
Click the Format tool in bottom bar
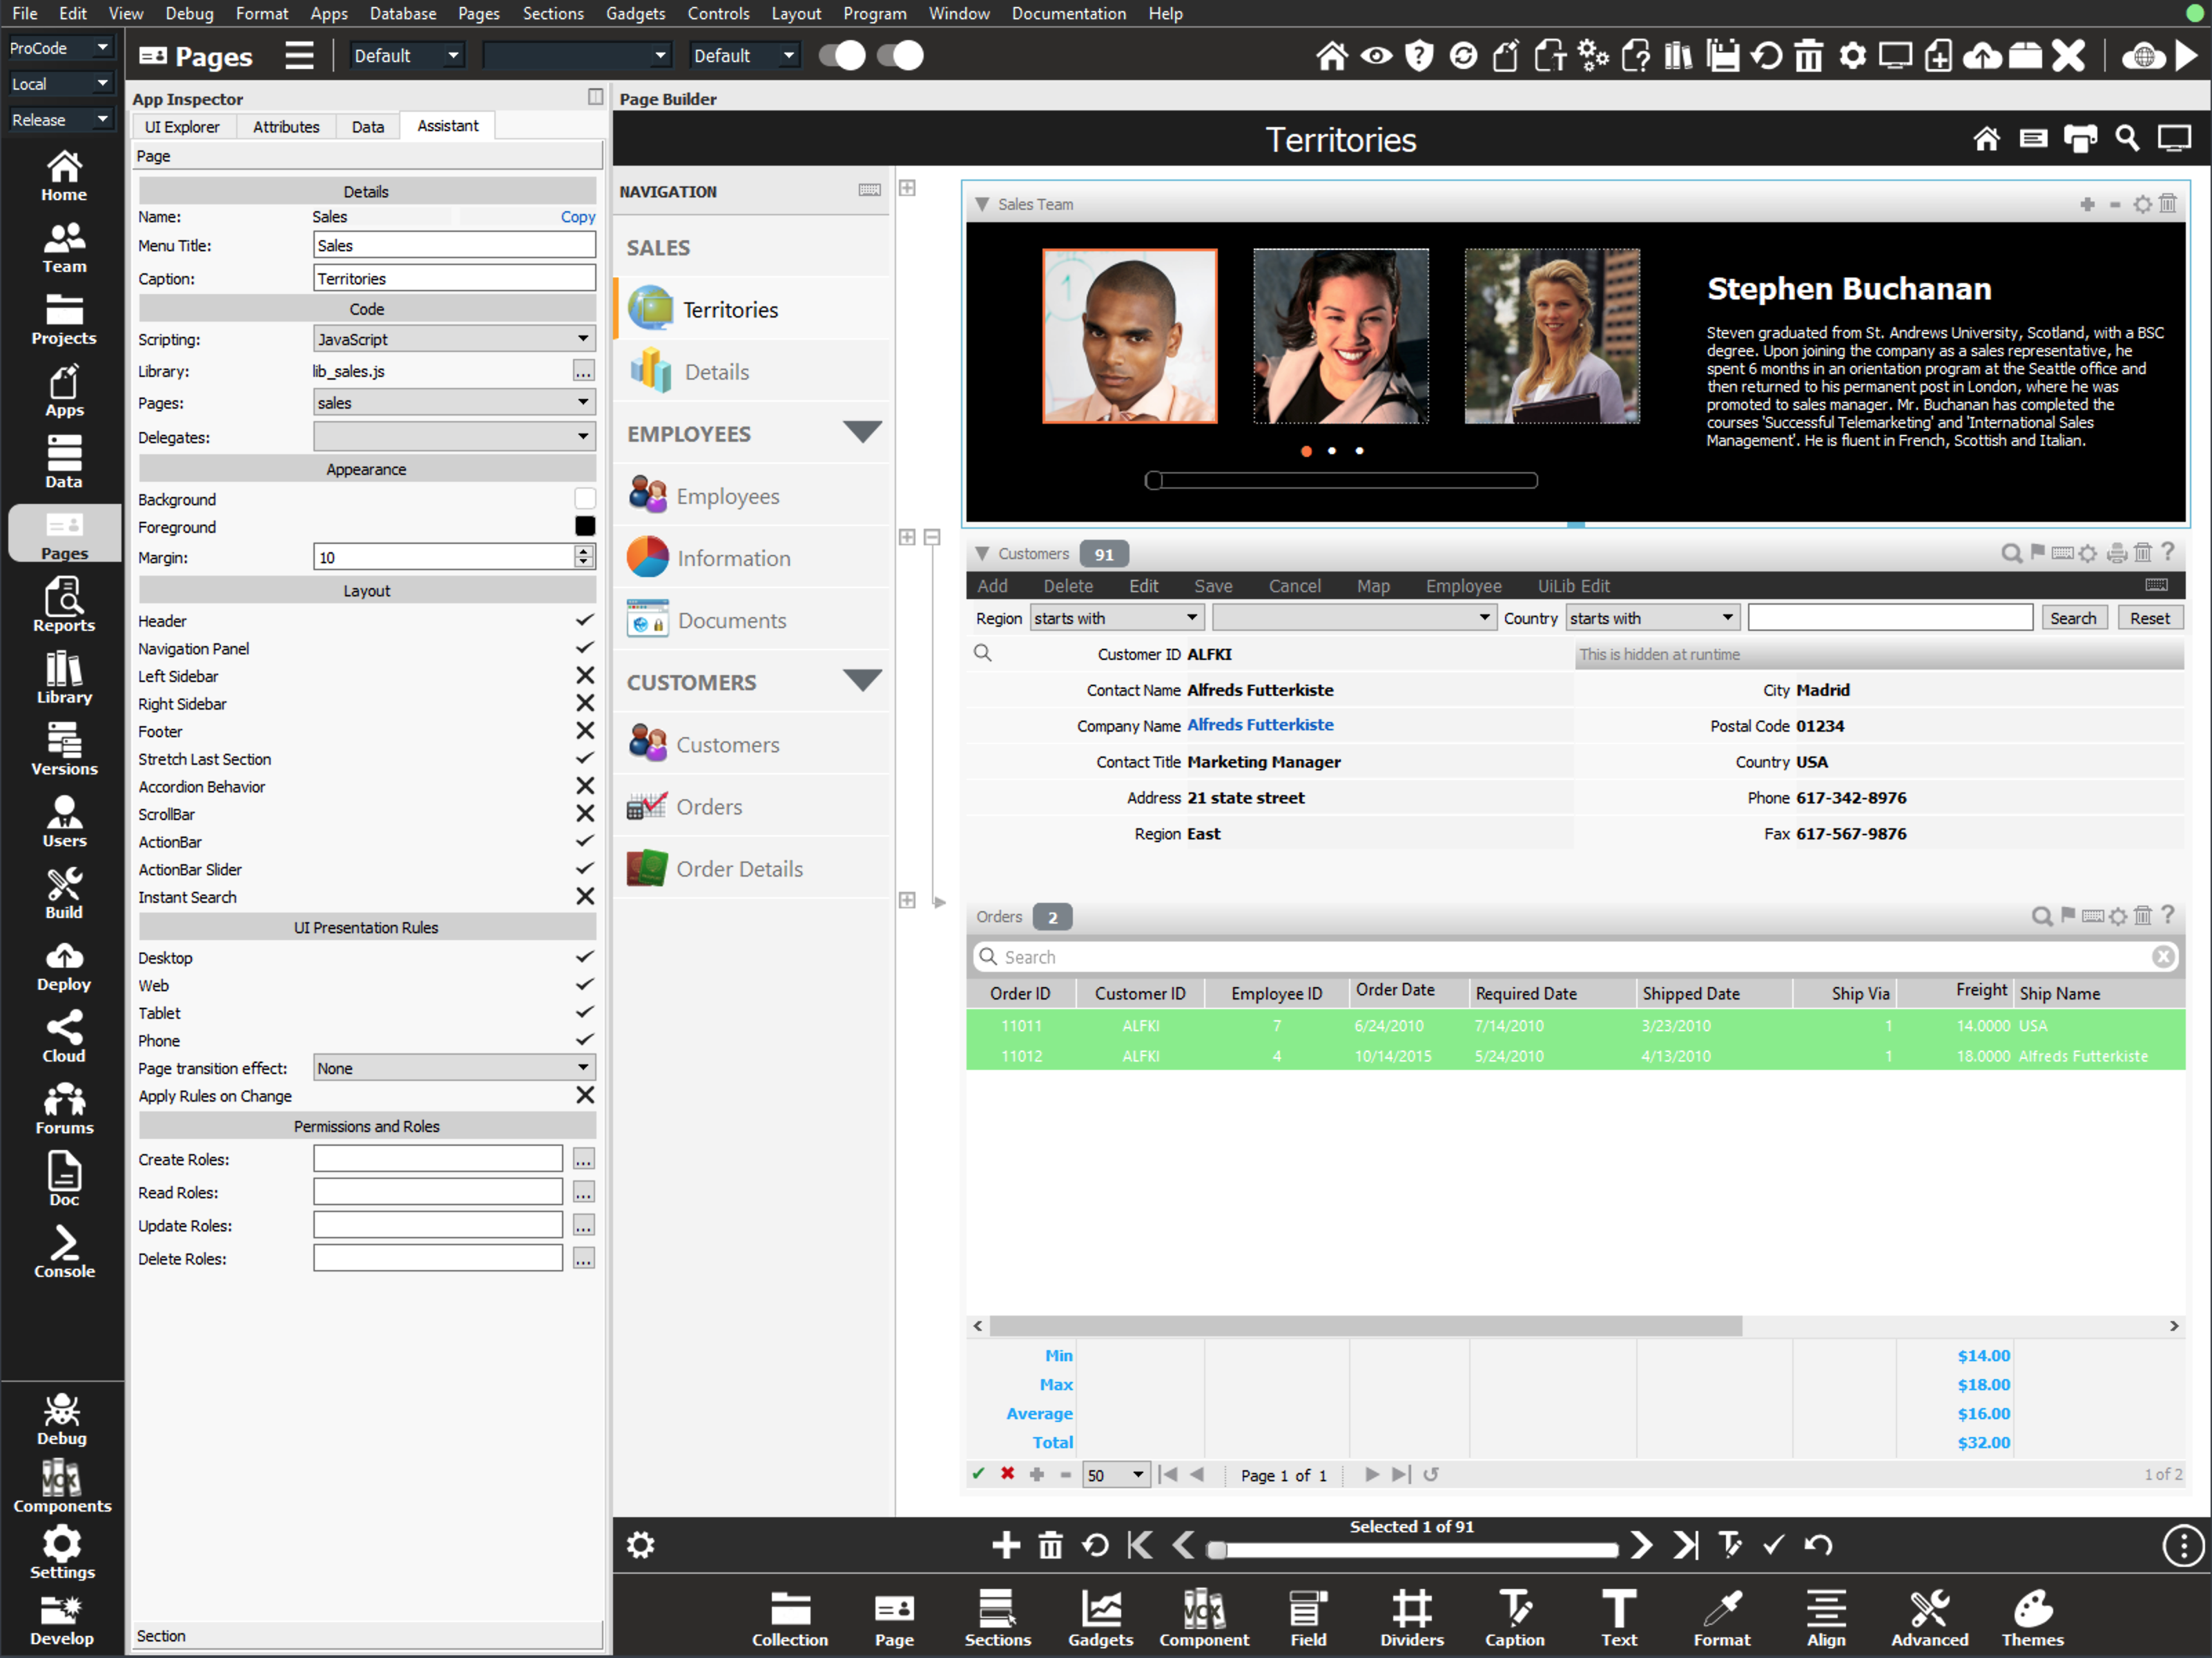tap(1722, 1618)
